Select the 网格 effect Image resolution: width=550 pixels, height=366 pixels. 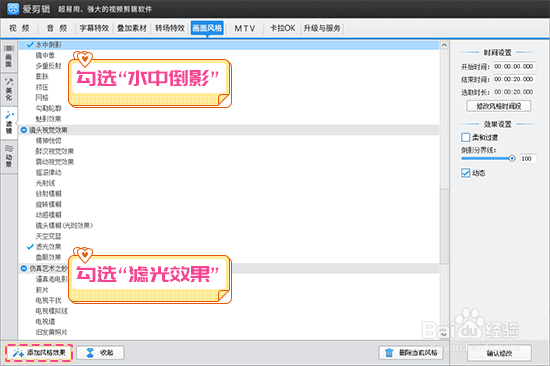pyautogui.click(x=42, y=98)
